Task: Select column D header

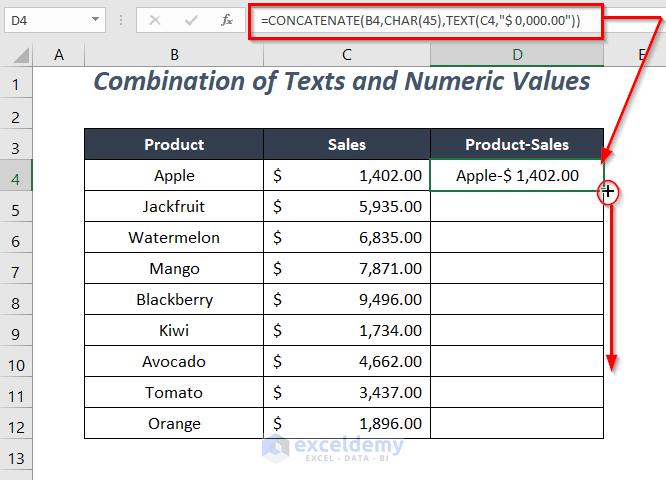Action: (516, 55)
